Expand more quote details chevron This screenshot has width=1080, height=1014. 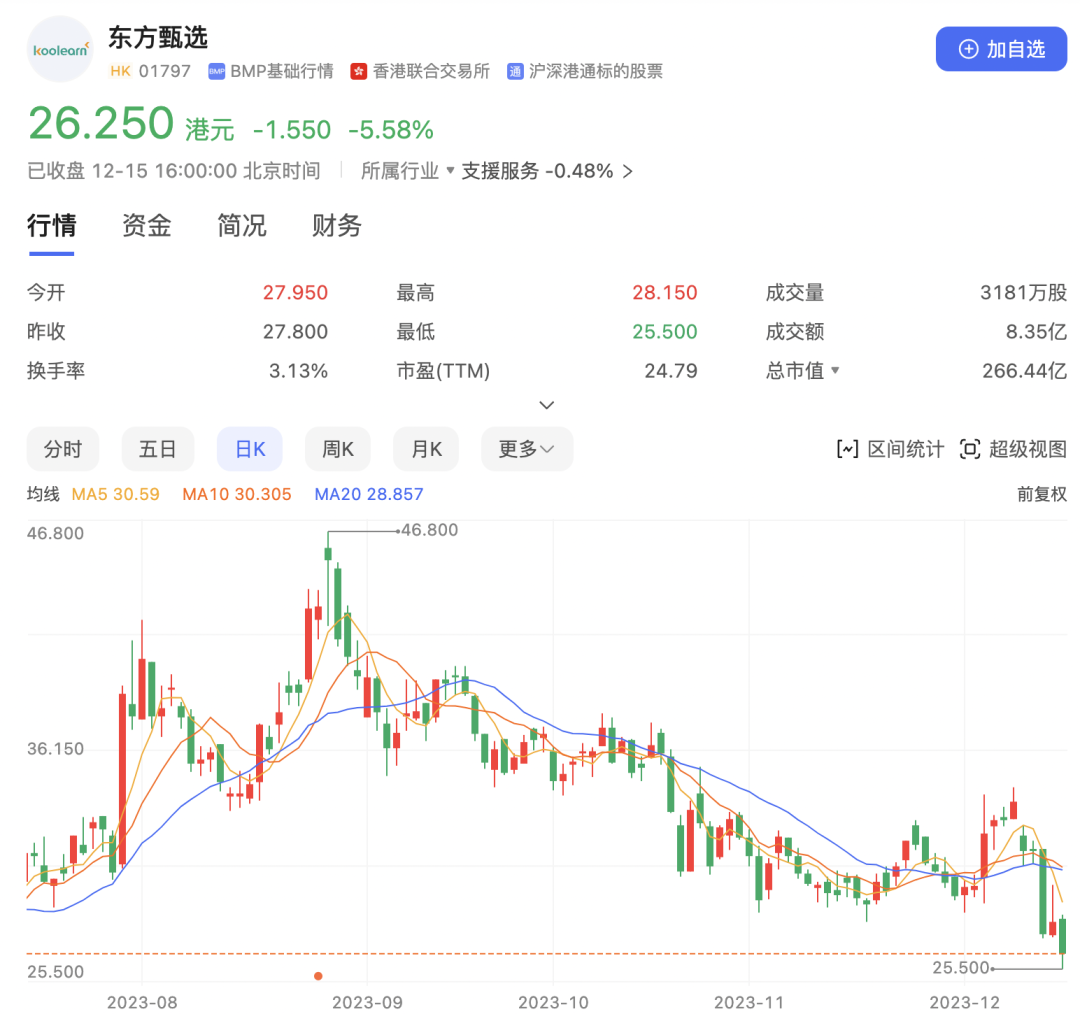pos(547,405)
